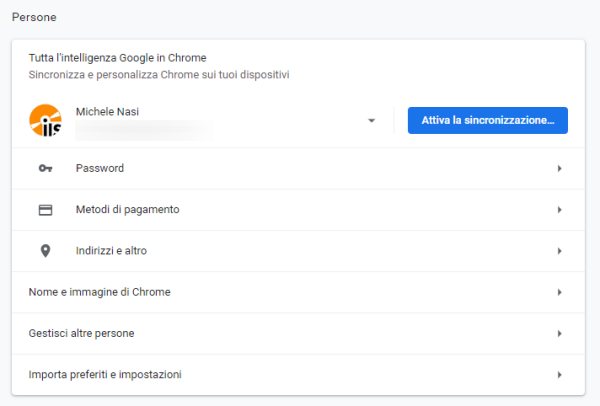Select the 'Metodi di pagamento' label
The height and width of the screenshot is (406, 600).
tap(127, 210)
